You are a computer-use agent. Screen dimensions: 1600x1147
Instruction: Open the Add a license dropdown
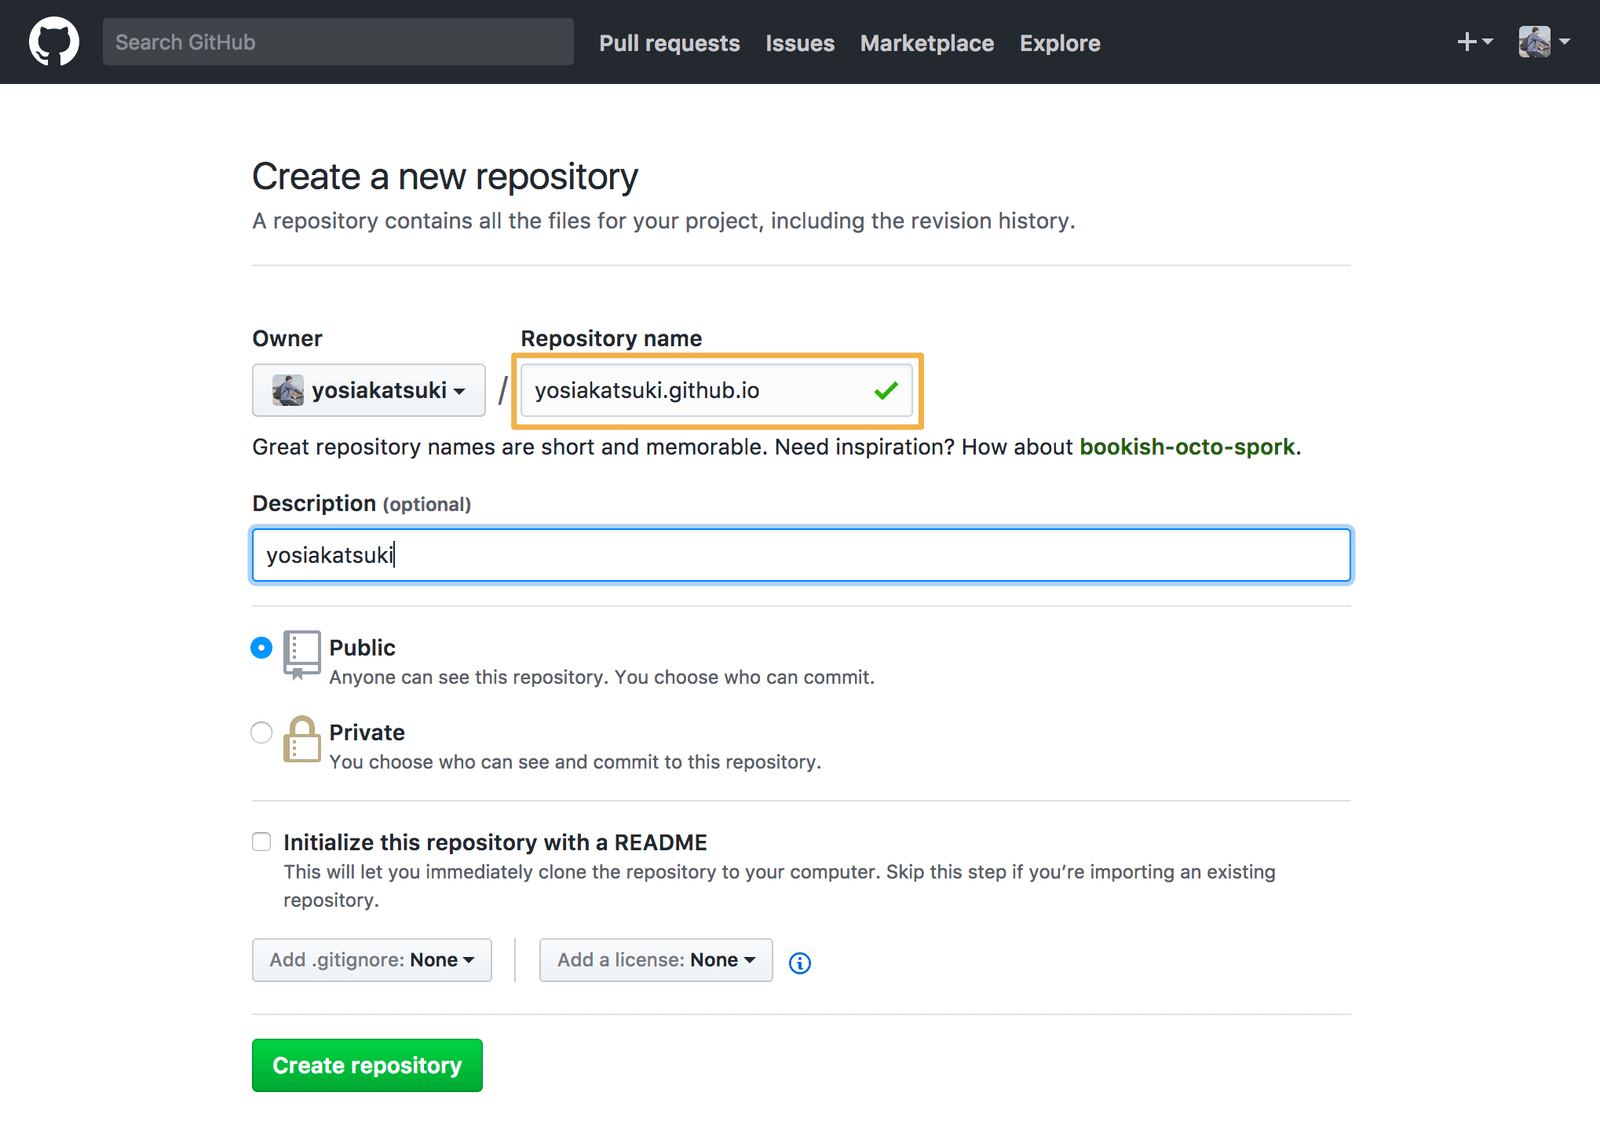(x=656, y=960)
